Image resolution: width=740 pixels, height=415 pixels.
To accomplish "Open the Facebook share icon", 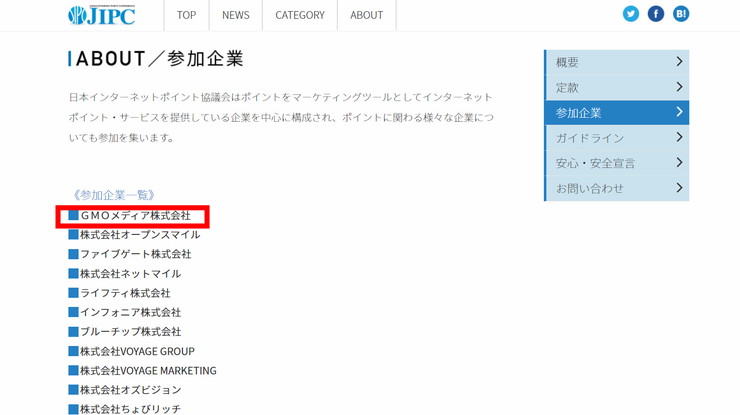I will pos(656,14).
